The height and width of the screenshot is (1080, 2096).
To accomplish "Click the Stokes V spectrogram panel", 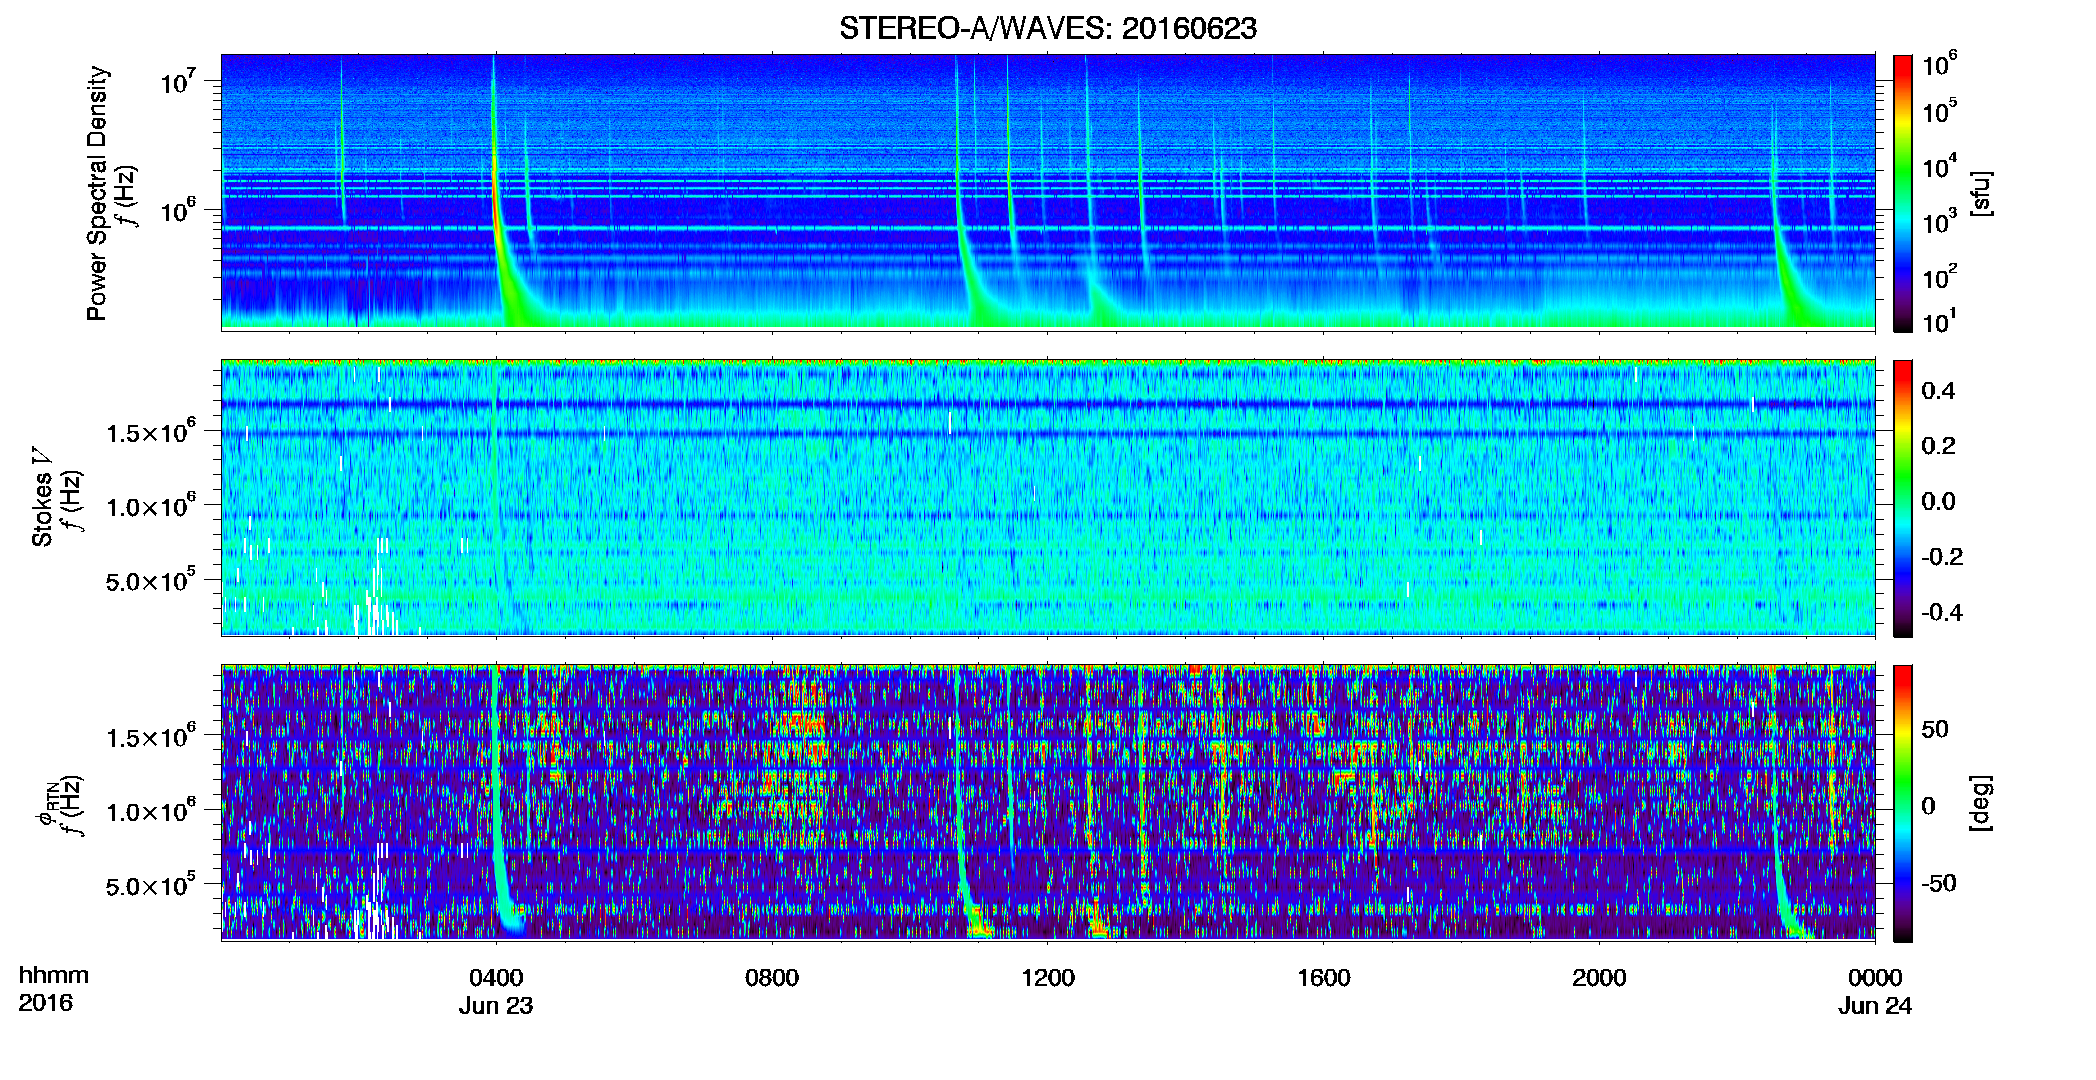I will (x=1048, y=498).
